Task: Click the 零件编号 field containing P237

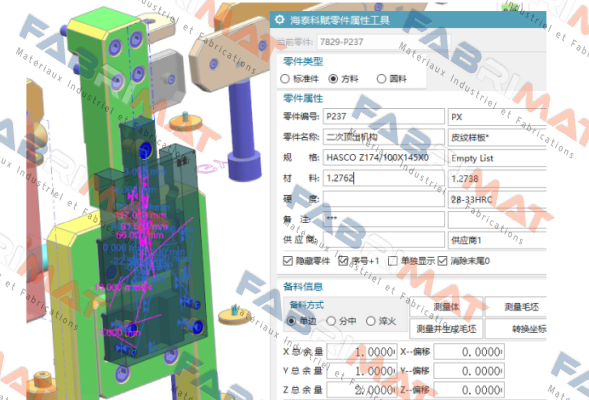Action: coord(384,116)
